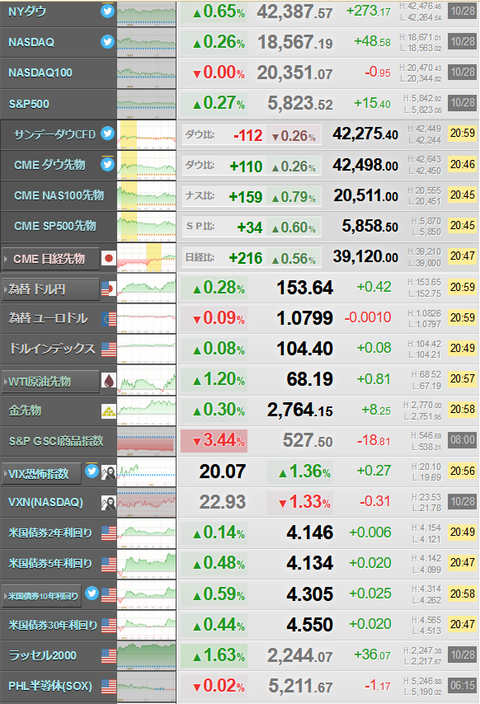Click the dollar-yen rate 153.64
The width and height of the screenshot is (480, 704).
pyautogui.click(x=305, y=288)
